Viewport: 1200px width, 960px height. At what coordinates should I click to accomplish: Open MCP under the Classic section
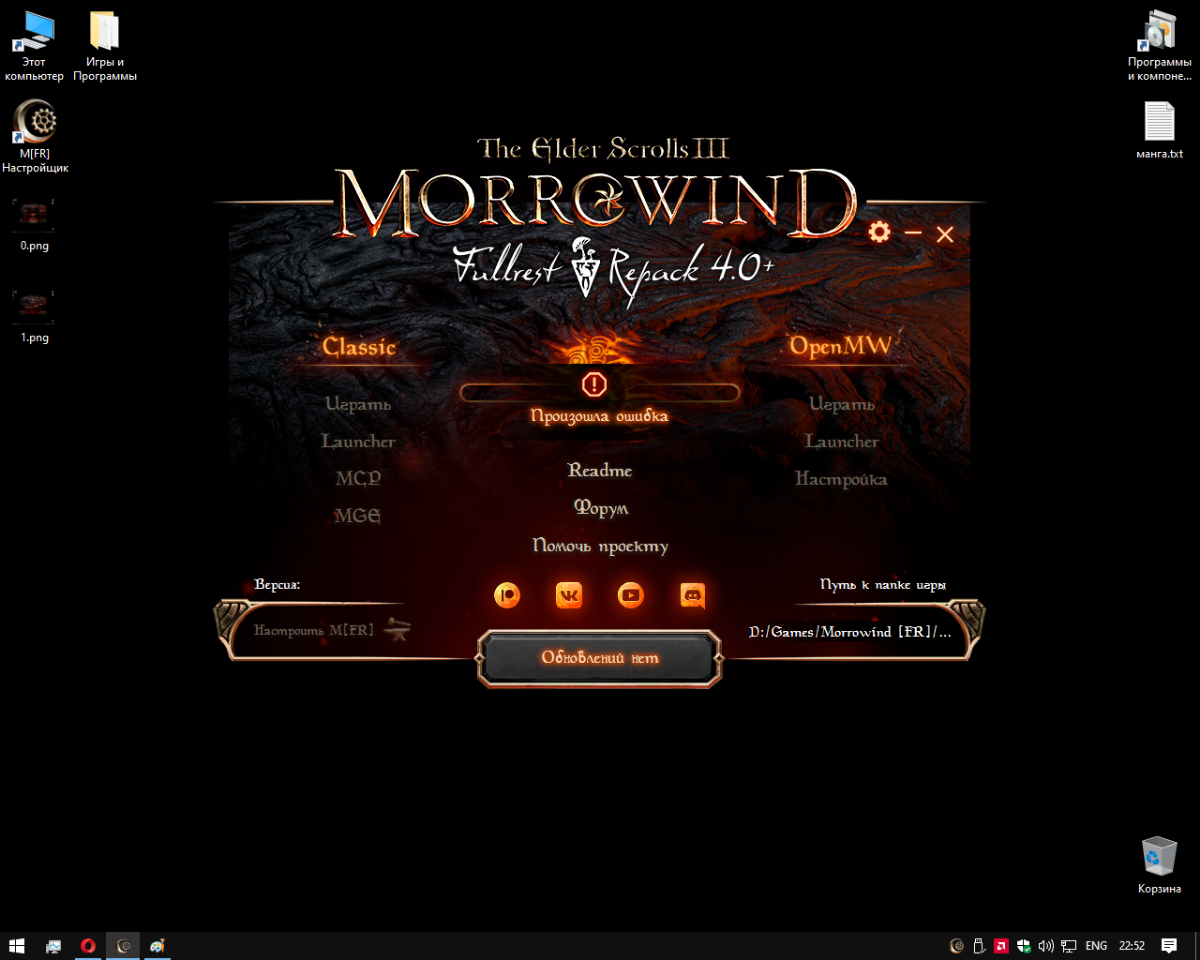(358, 479)
